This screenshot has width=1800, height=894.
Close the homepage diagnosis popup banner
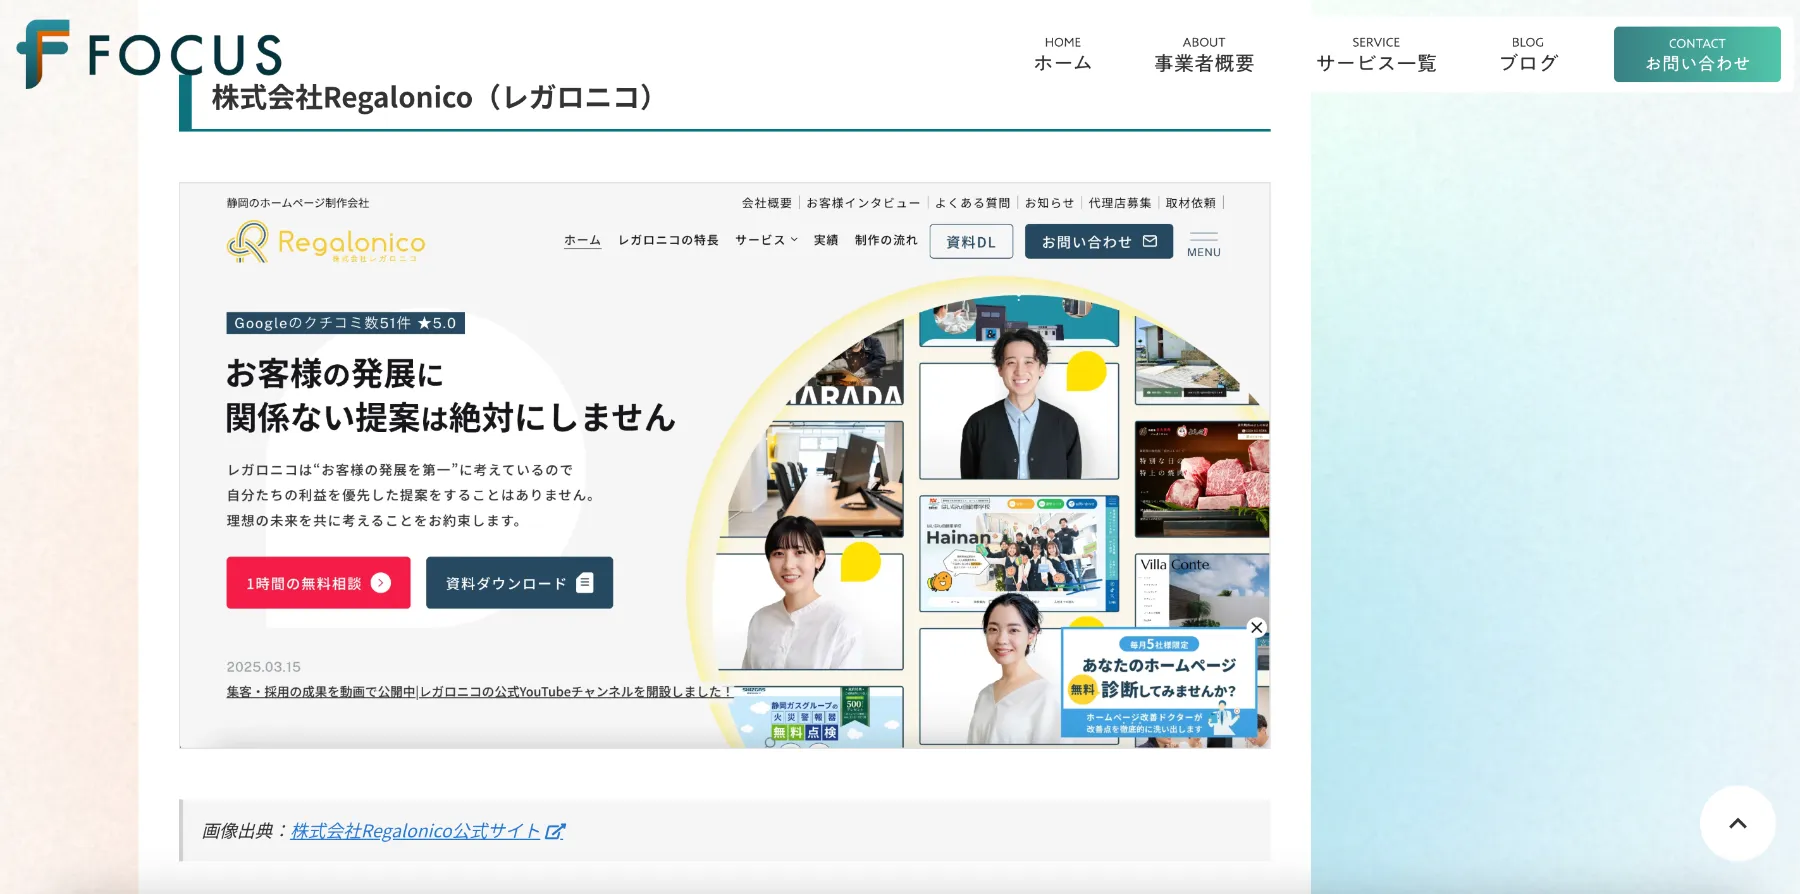tap(1257, 628)
